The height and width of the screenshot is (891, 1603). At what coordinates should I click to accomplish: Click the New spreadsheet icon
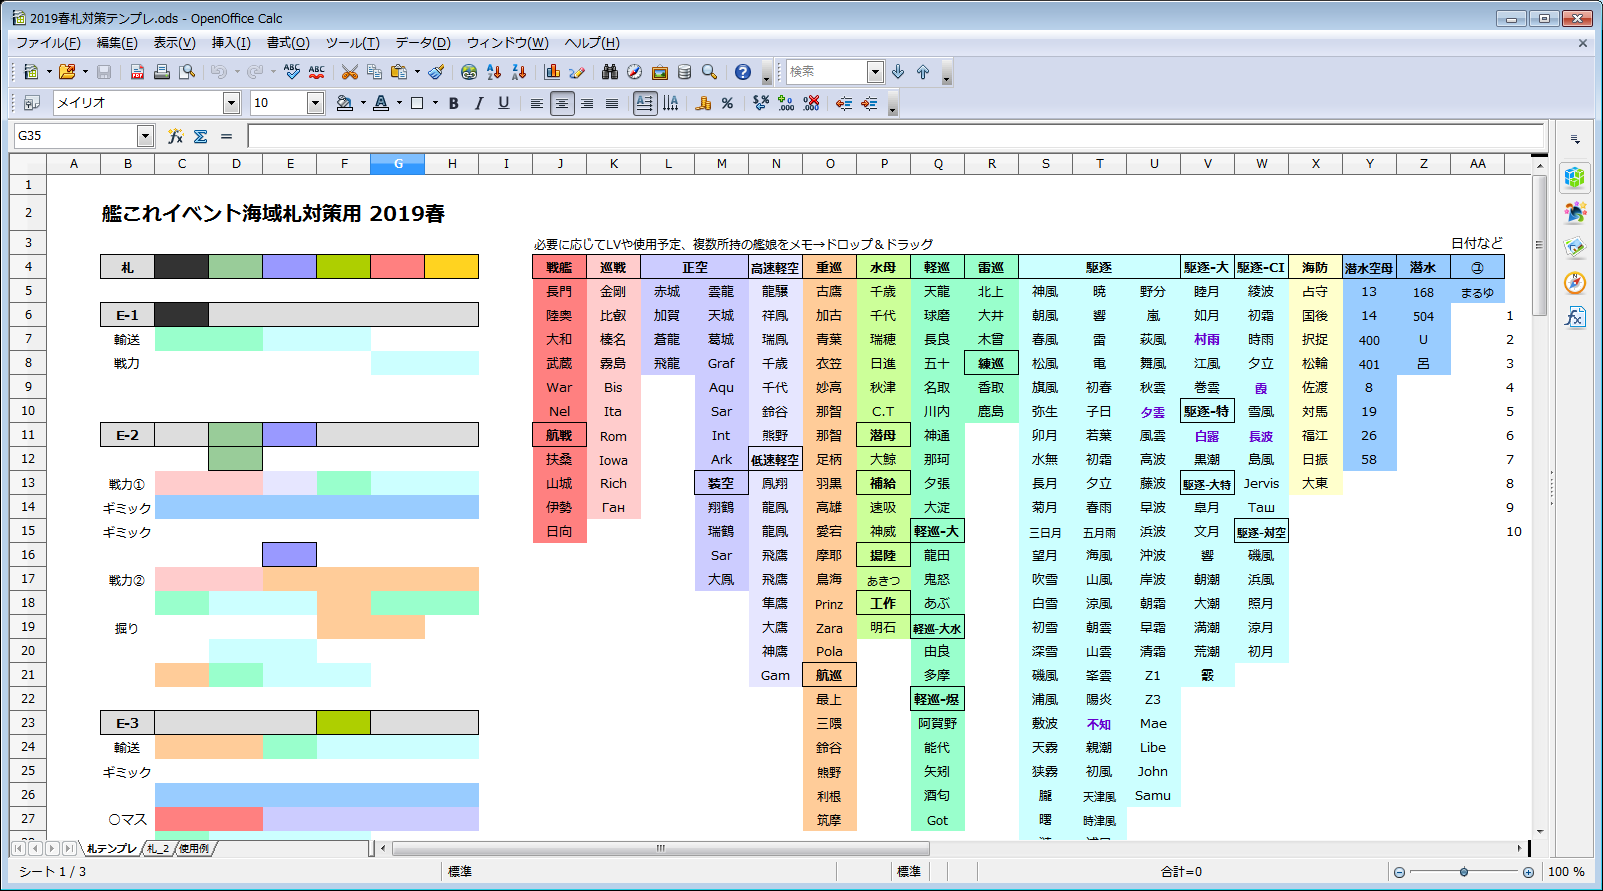coord(31,72)
